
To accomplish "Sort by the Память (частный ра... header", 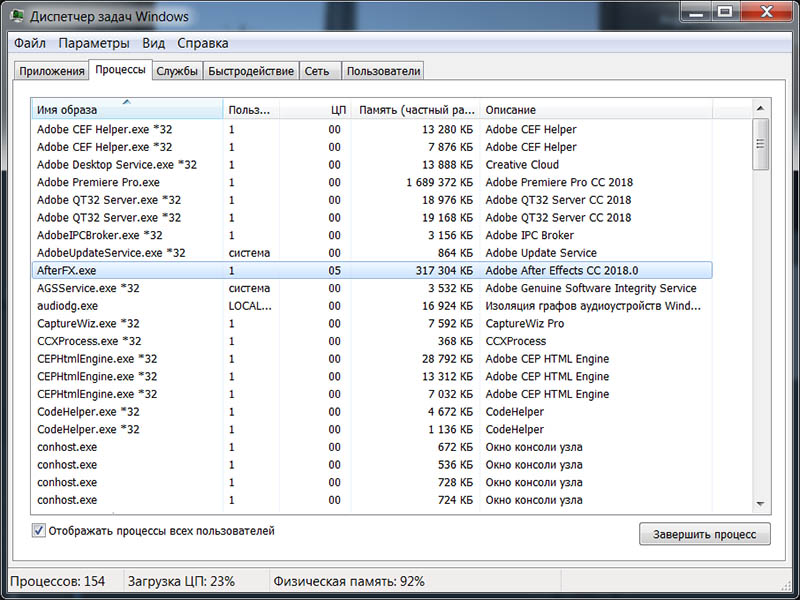I will [415, 109].
